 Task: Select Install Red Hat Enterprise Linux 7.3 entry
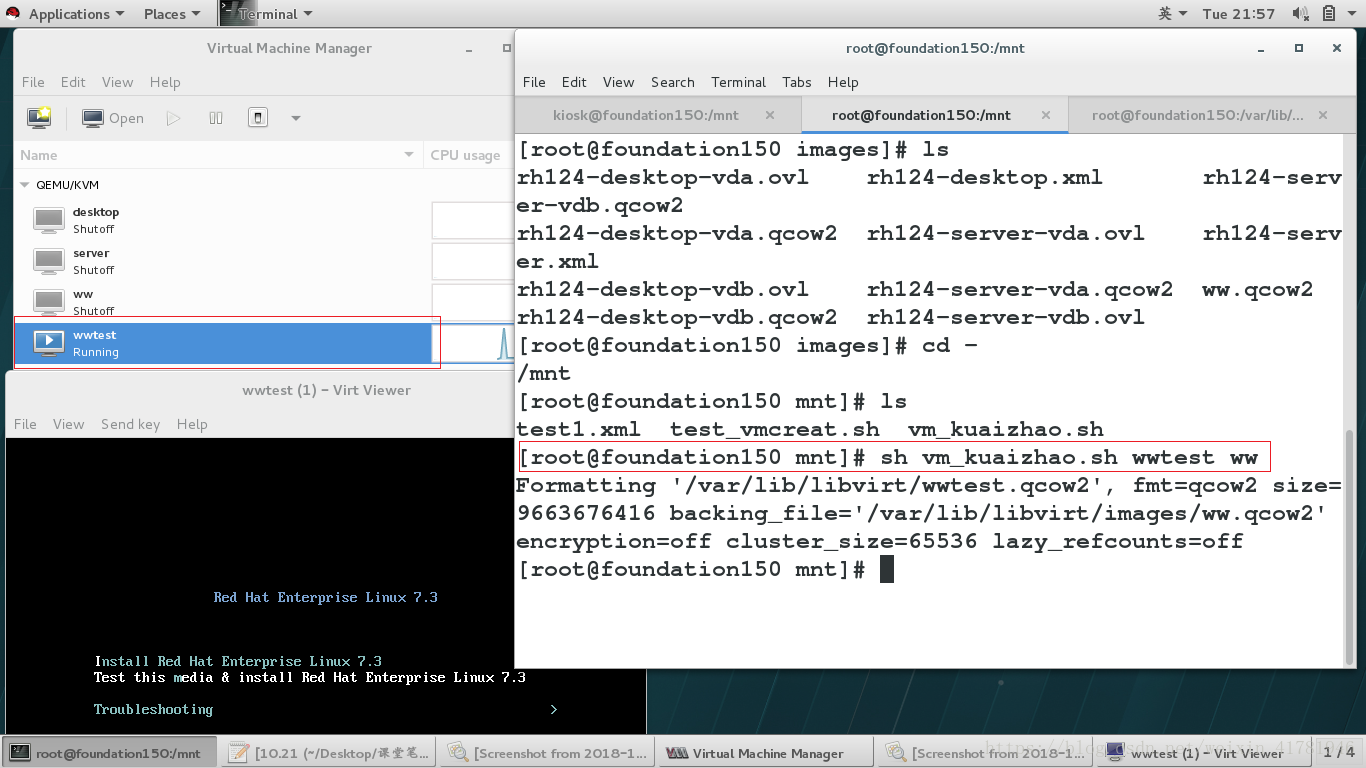point(238,661)
